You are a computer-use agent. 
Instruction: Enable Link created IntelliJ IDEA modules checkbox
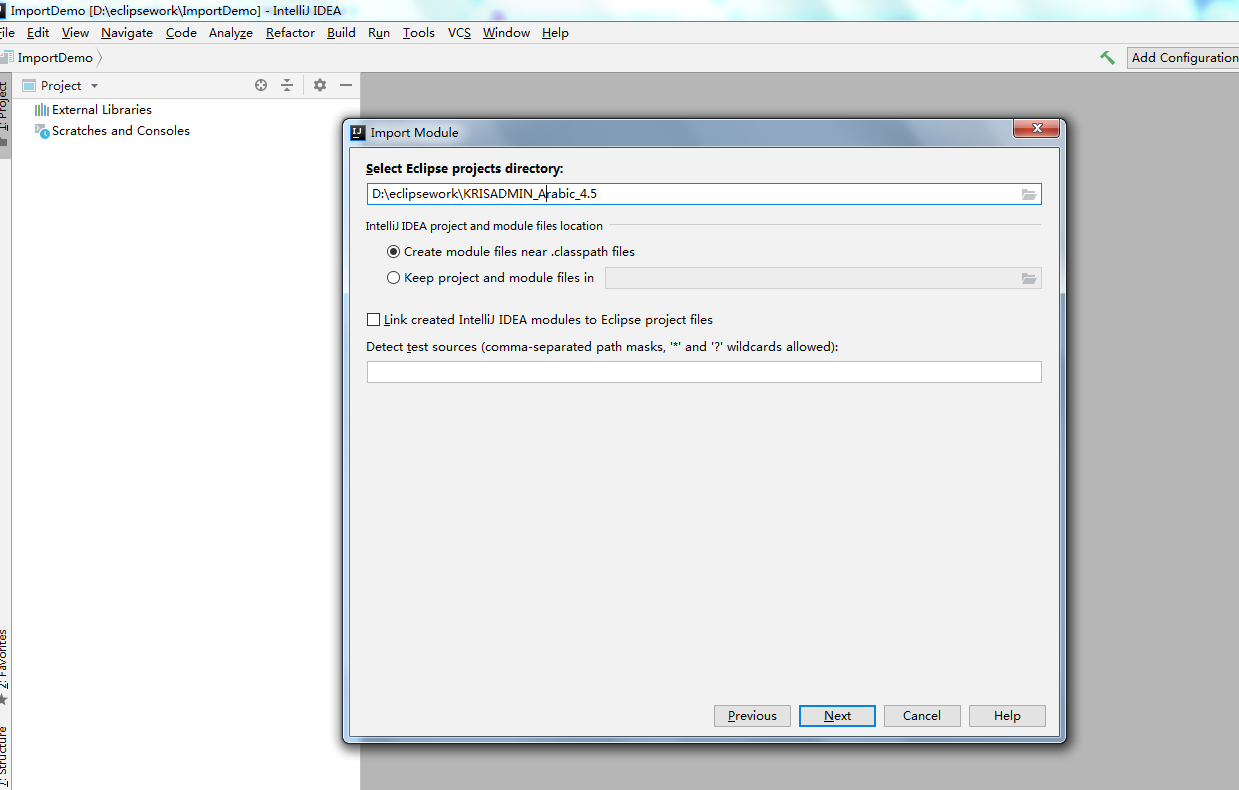click(374, 320)
